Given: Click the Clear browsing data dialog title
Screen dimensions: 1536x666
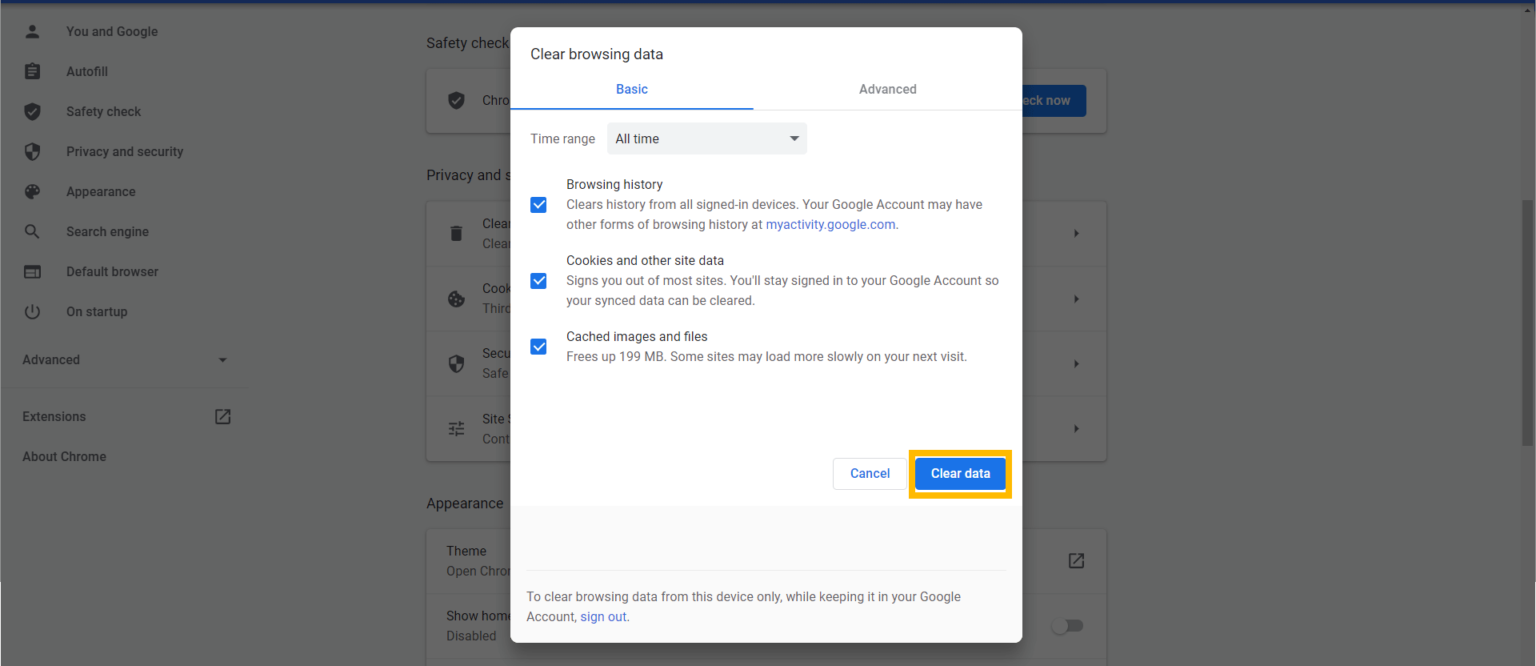Looking at the screenshot, I should pyautogui.click(x=596, y=54).
